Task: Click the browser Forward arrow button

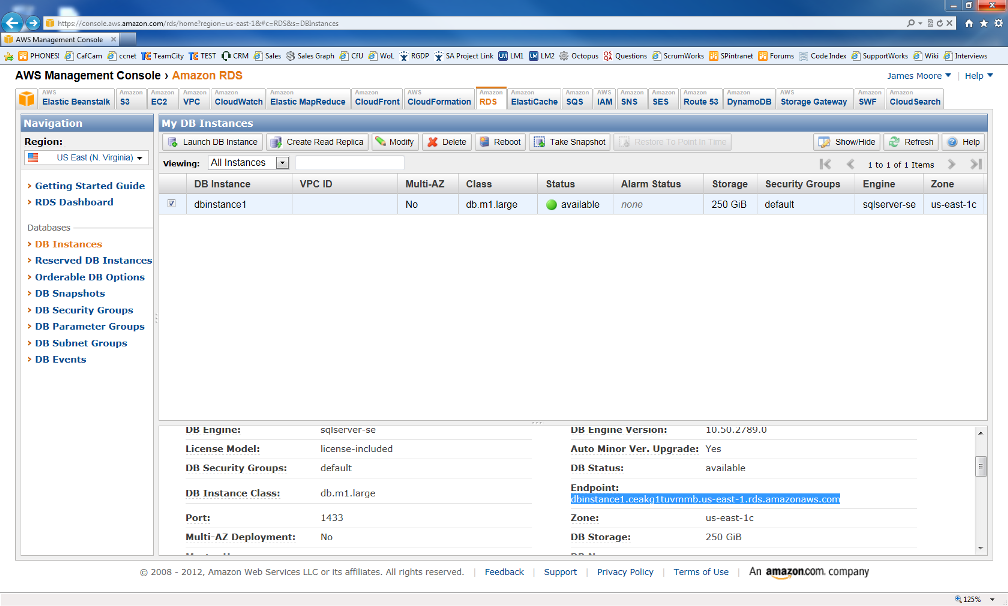Action: coord(33,23)
